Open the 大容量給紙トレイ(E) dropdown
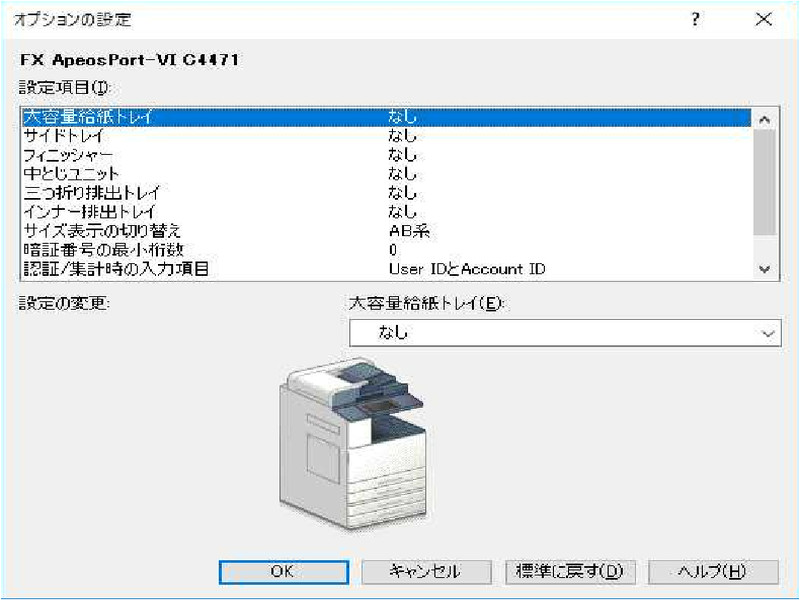Screen dimensions: 800x600 (565, 333)
